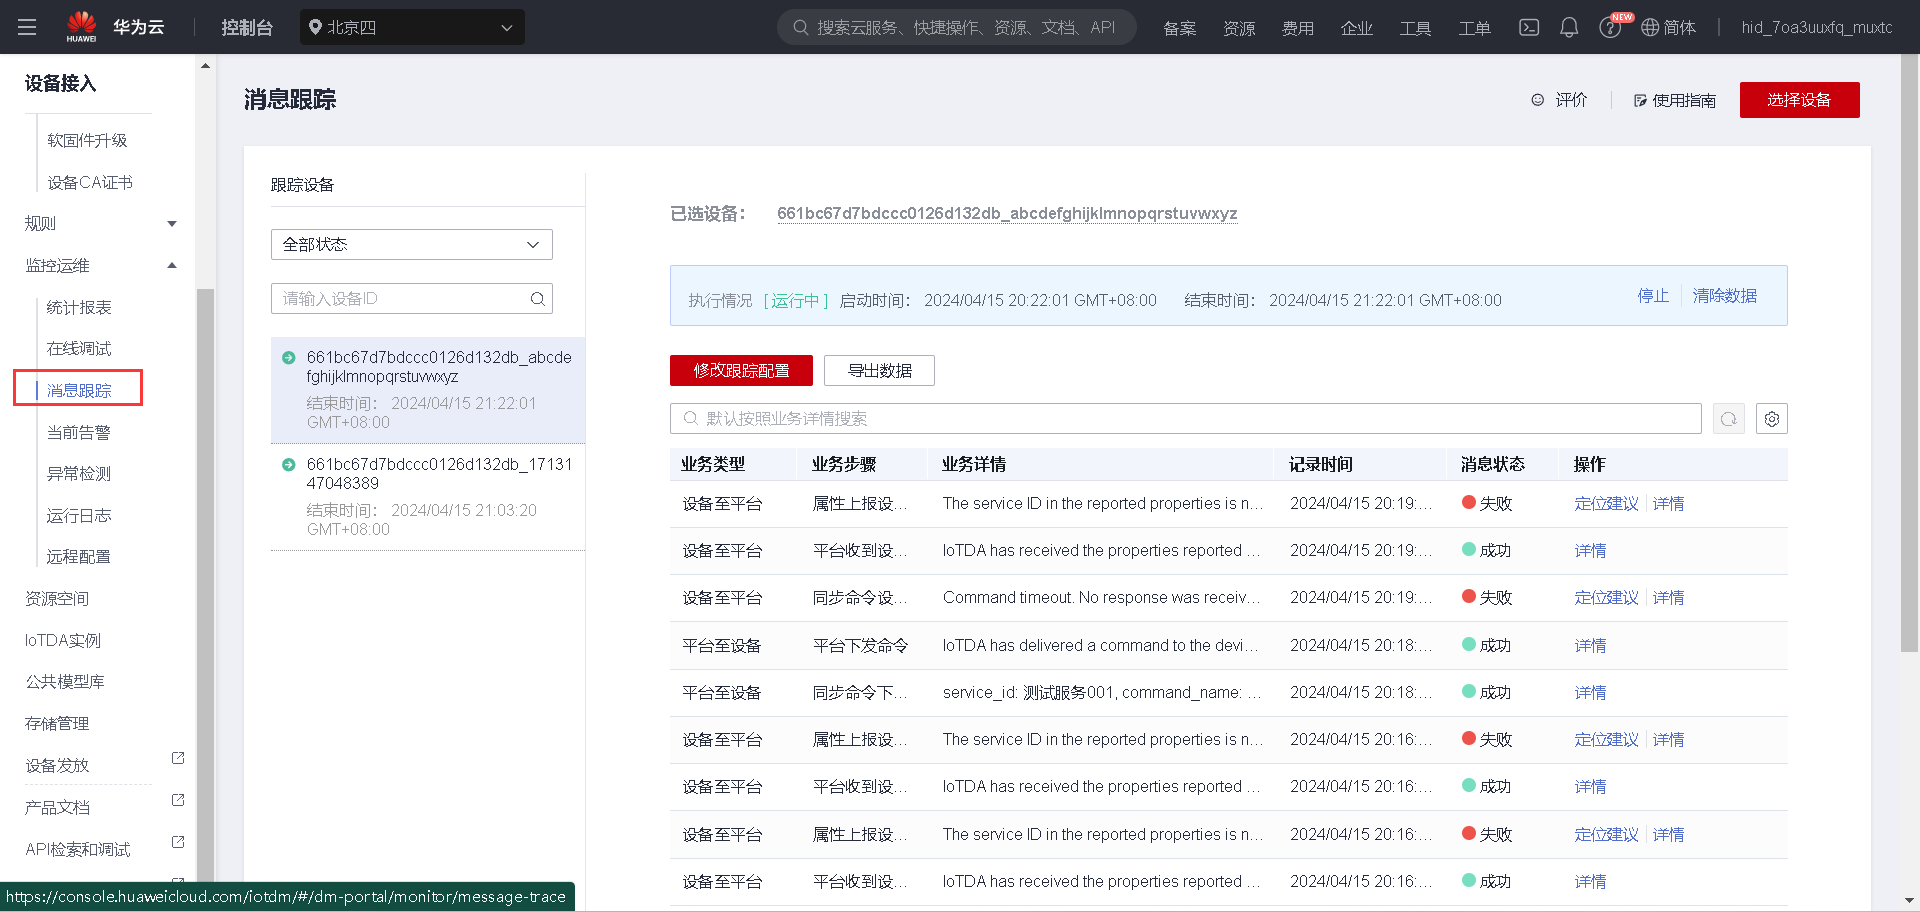Open the notifications bell

(1569, 27)
